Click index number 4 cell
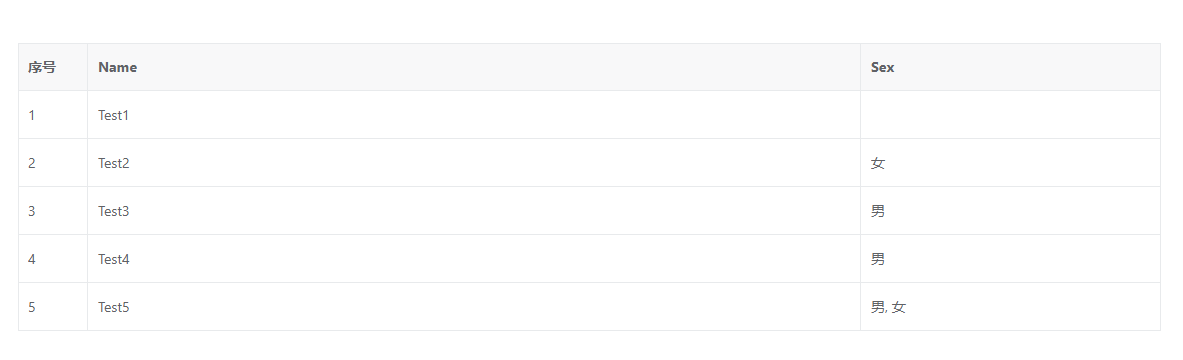 (x=53, y=259)
